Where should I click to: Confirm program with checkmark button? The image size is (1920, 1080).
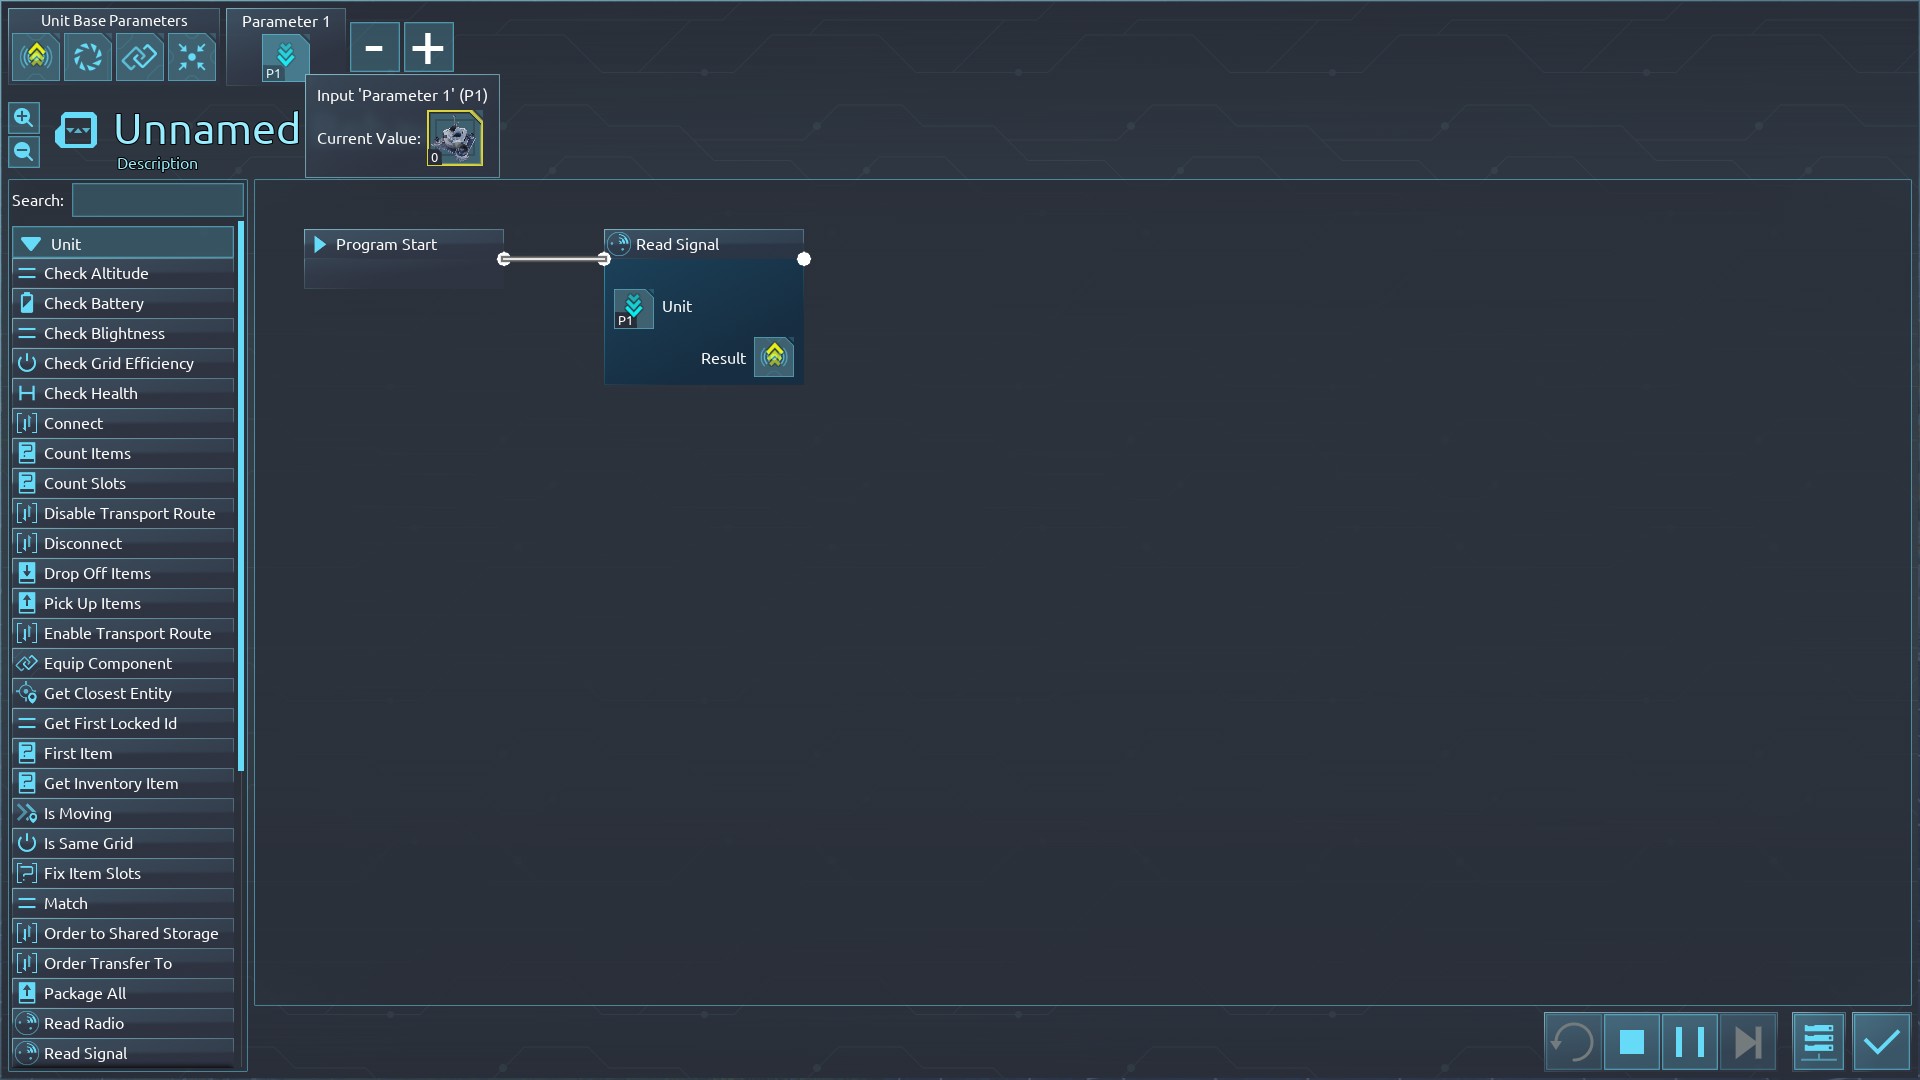pos(1881,1042)
